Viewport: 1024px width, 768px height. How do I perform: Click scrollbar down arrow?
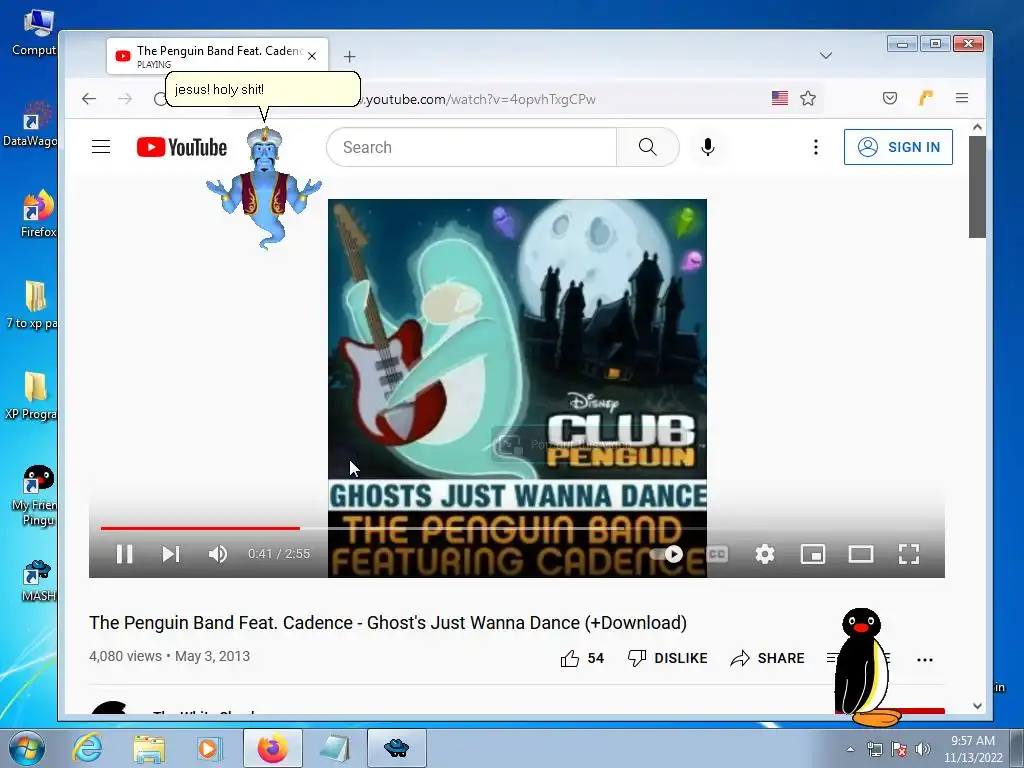977,705
